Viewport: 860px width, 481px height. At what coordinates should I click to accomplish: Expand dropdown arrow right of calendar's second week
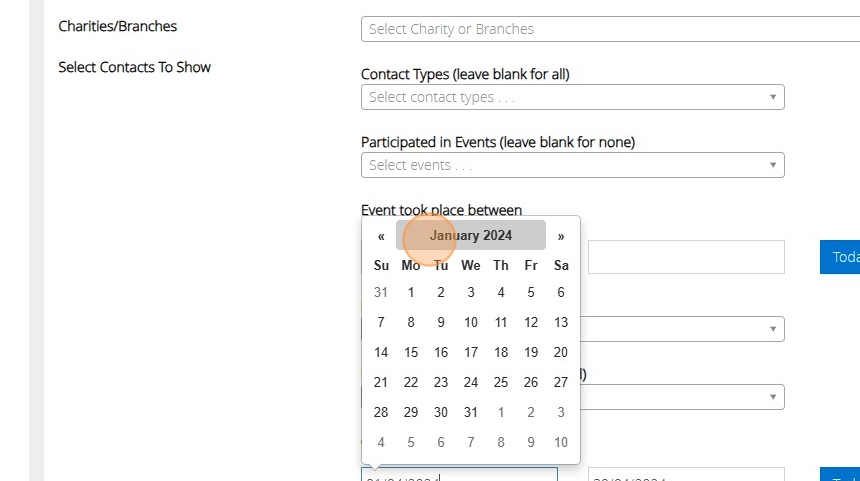tap(772, 329)
